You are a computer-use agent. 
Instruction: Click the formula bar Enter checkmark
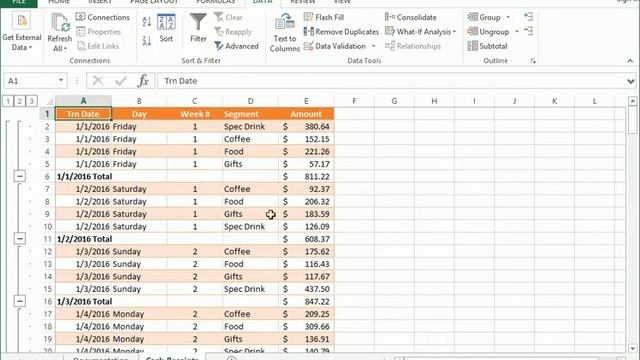point(121,81)
